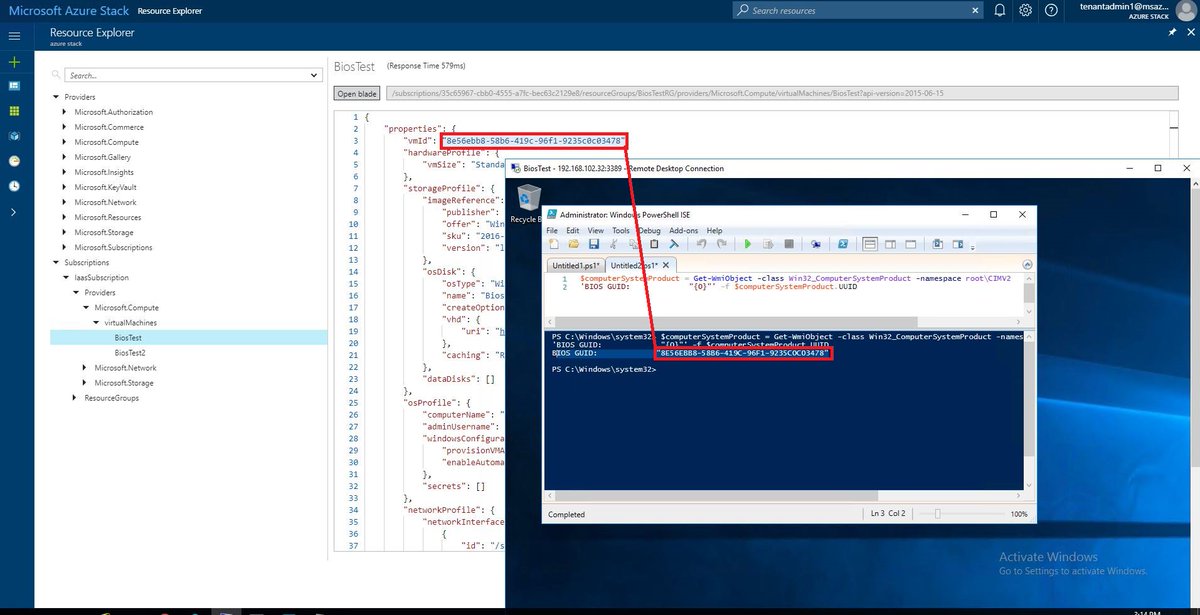This screenshot has height=615, width=1200.
Task: Select the BiosTest virtual machine
Action: pos(128,338)
